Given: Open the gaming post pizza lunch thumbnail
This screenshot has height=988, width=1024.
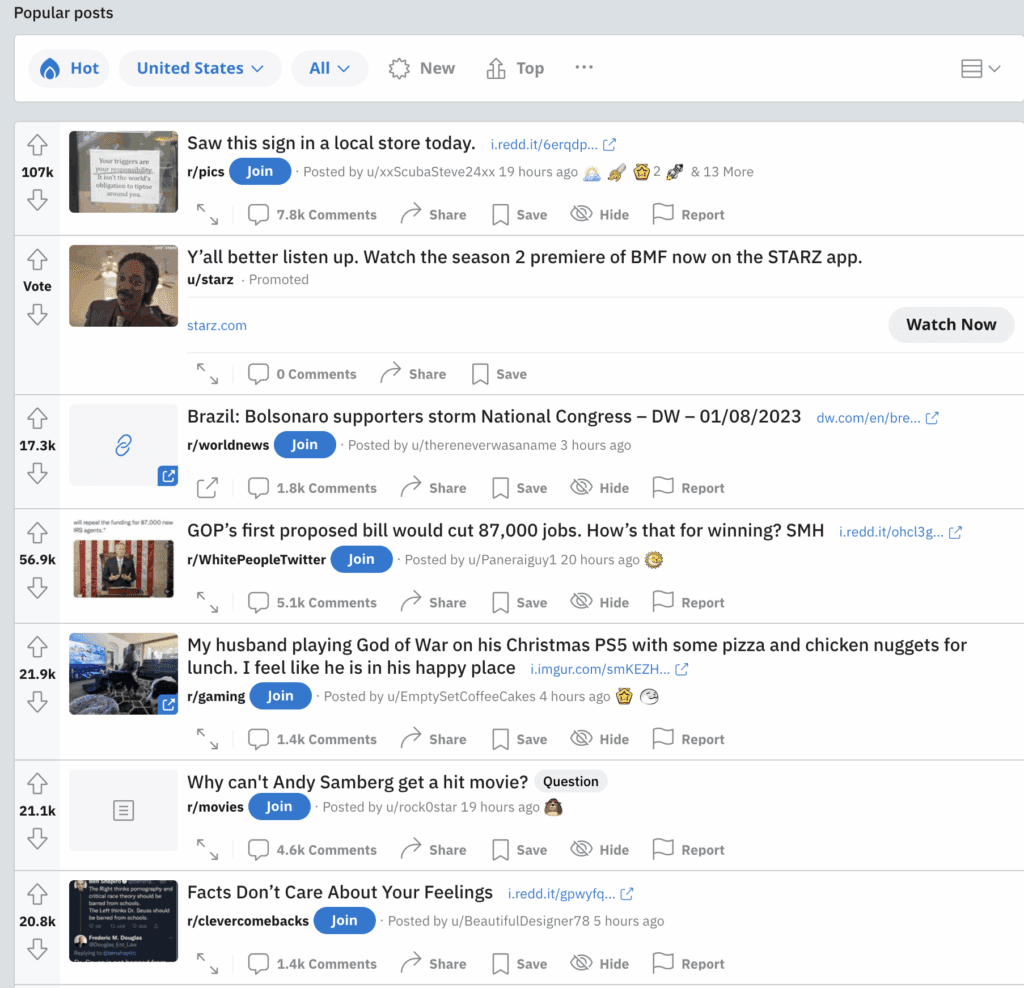Looking at the screenshot, I should point(123,673).
